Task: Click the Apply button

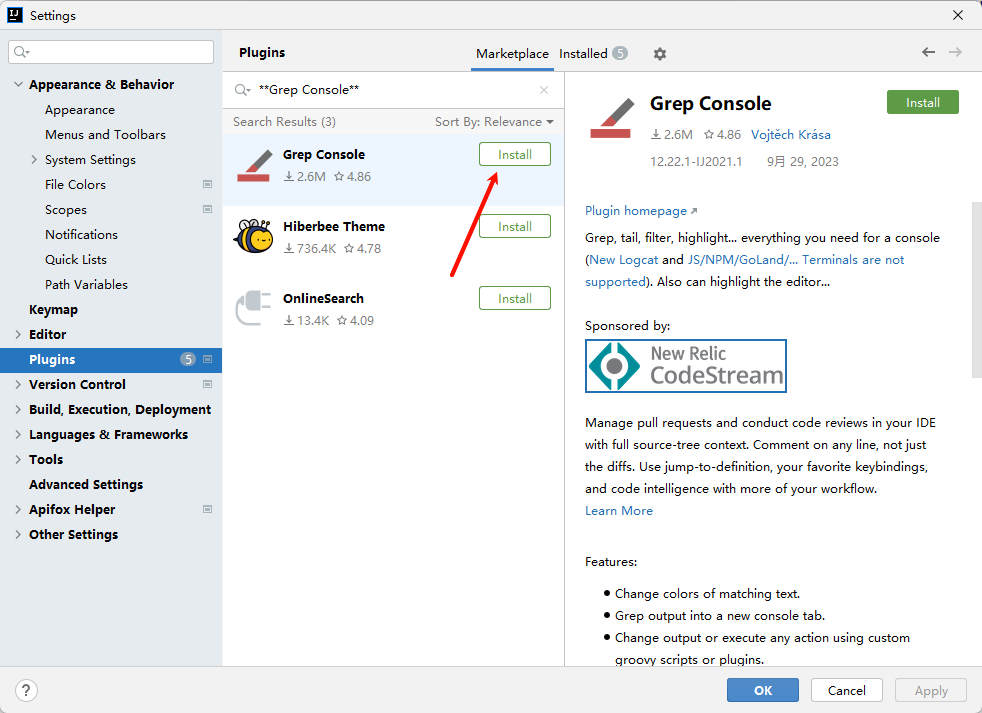Action: [931, 690]
